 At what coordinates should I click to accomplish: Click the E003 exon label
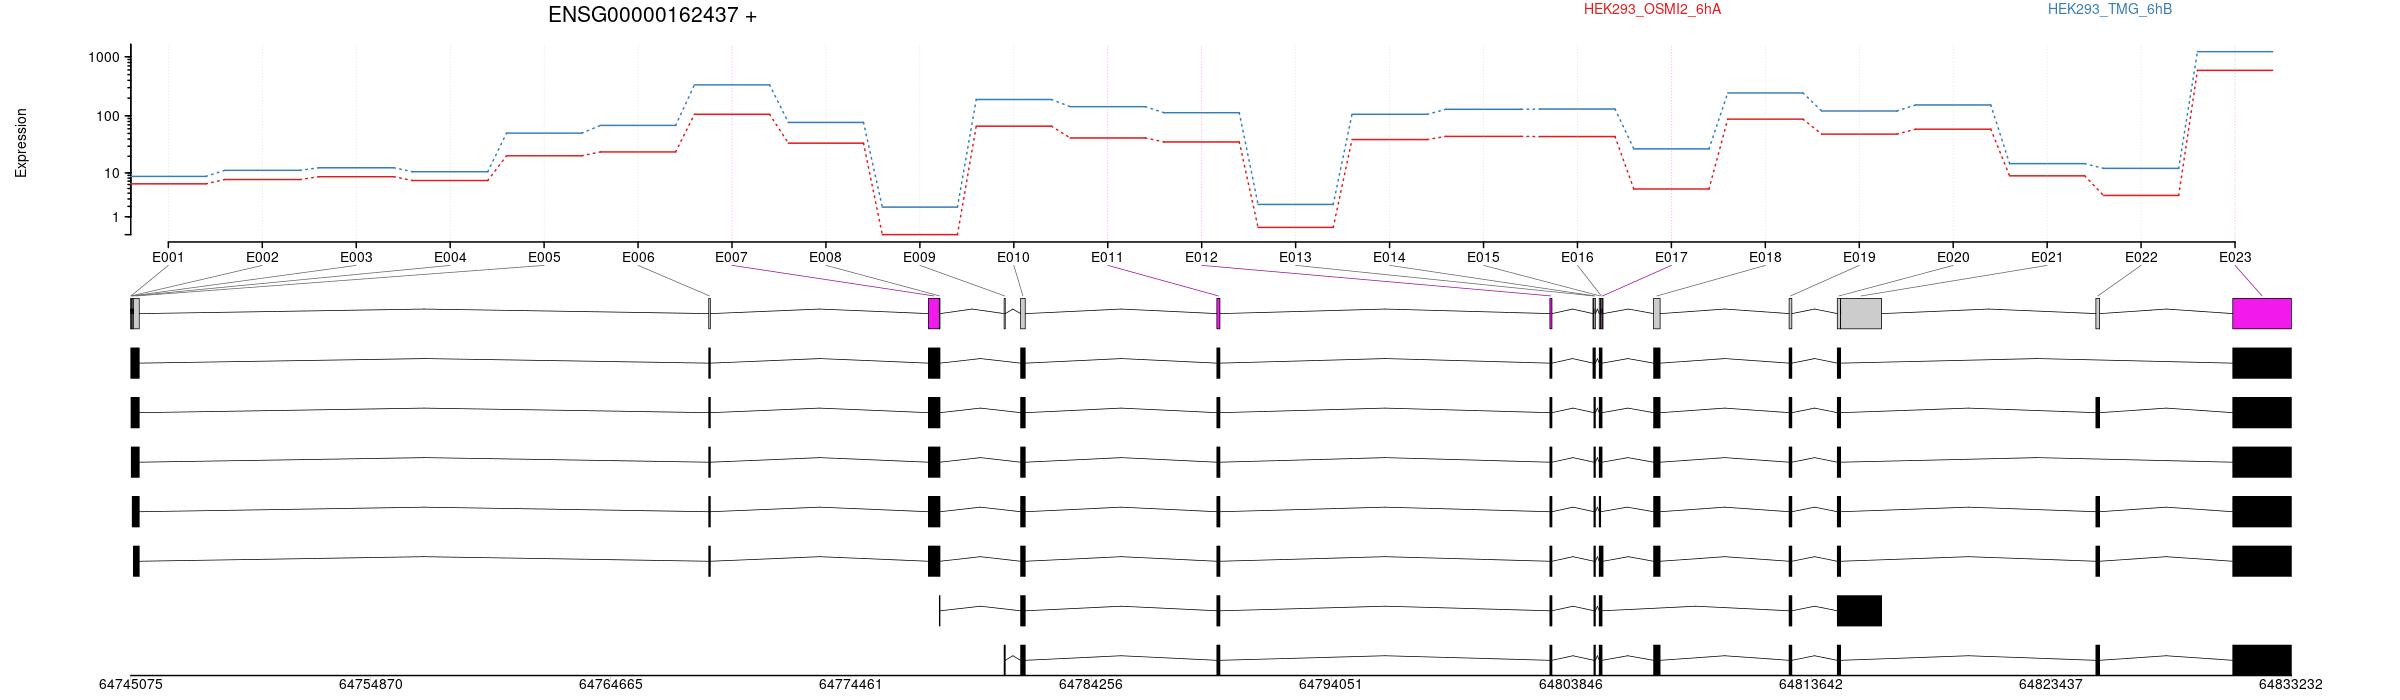tap(356, 257)
